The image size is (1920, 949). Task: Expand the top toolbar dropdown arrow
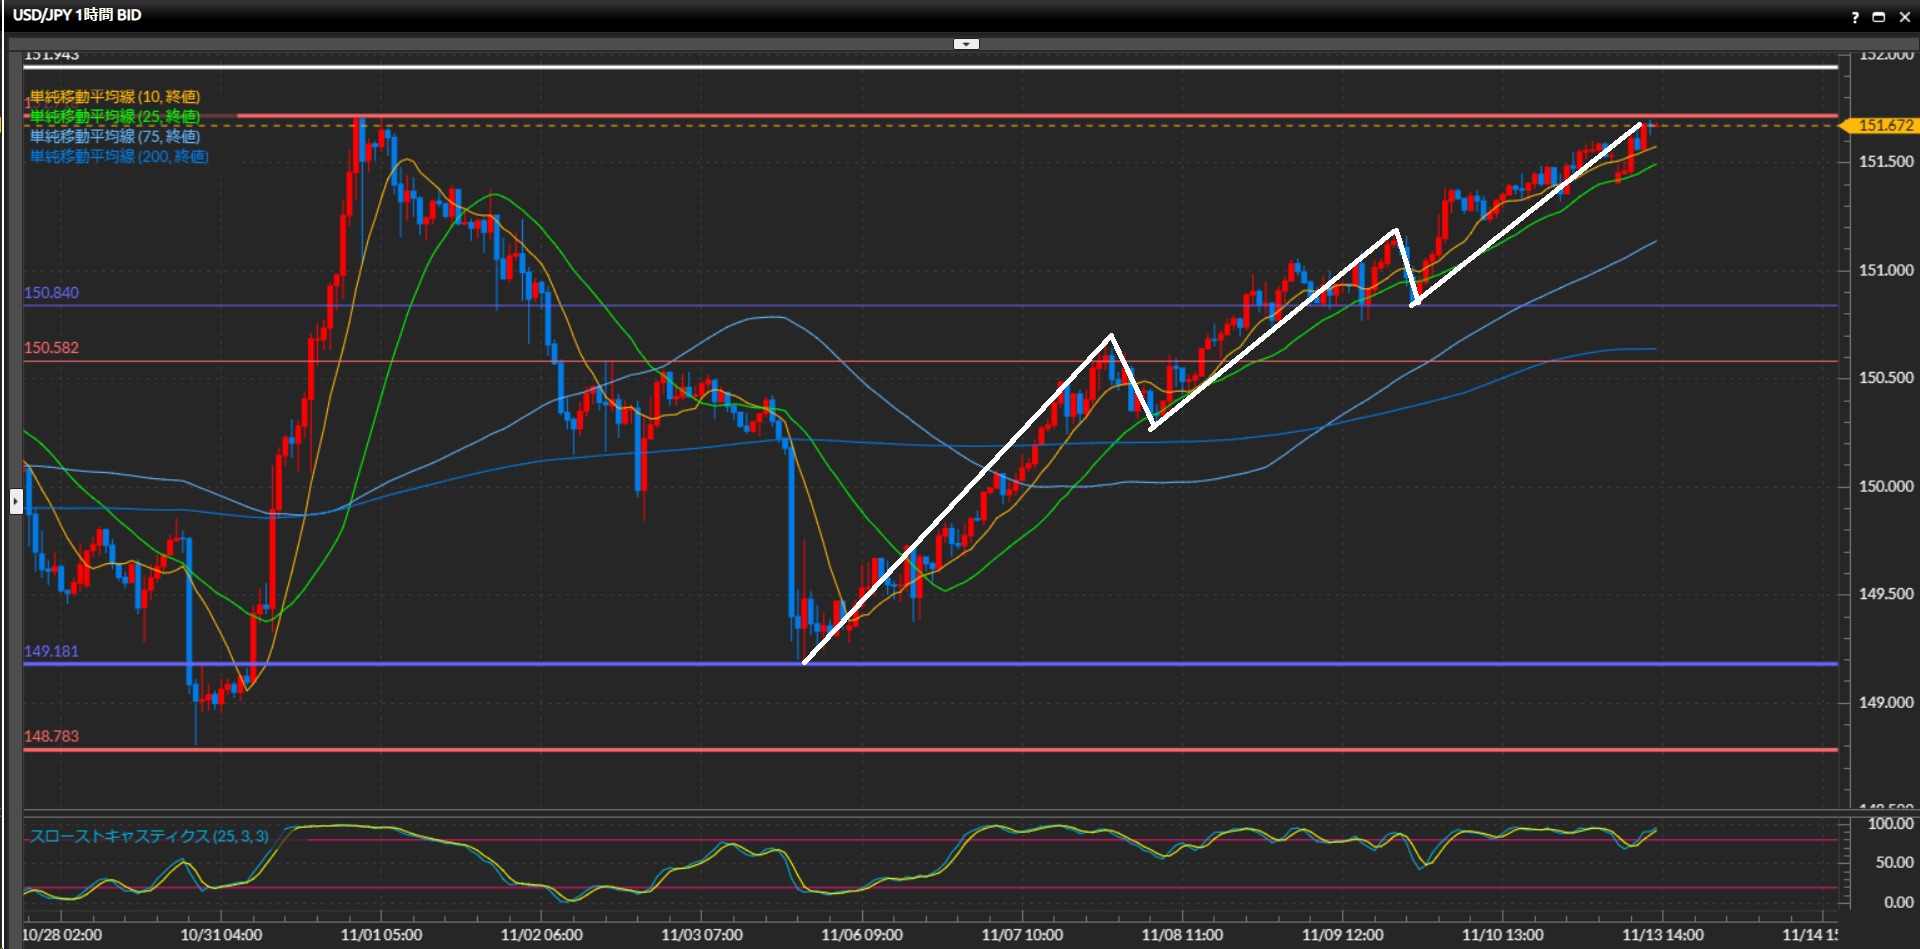[966, 44]
